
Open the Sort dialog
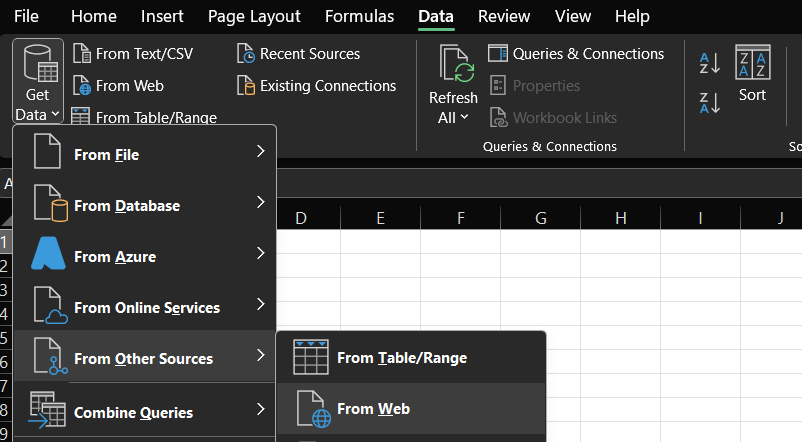pos(752,74)
